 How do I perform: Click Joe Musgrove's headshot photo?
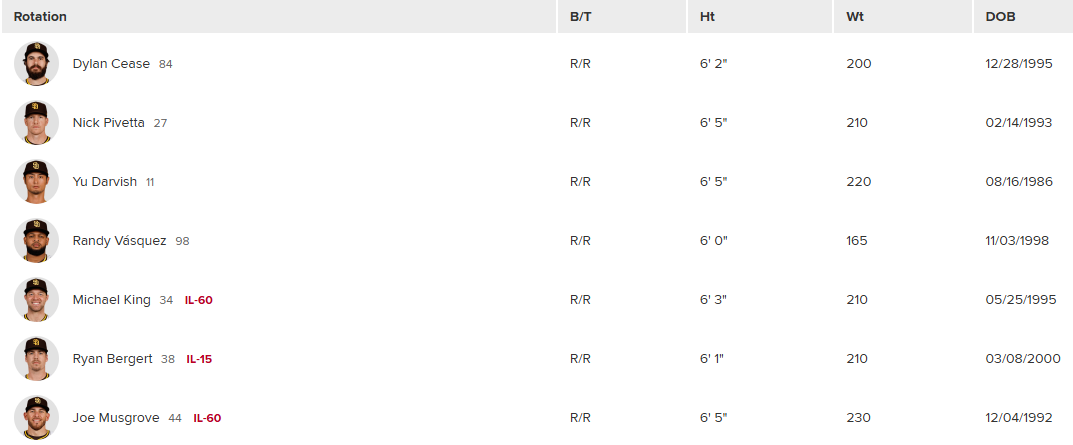(37, 418)
